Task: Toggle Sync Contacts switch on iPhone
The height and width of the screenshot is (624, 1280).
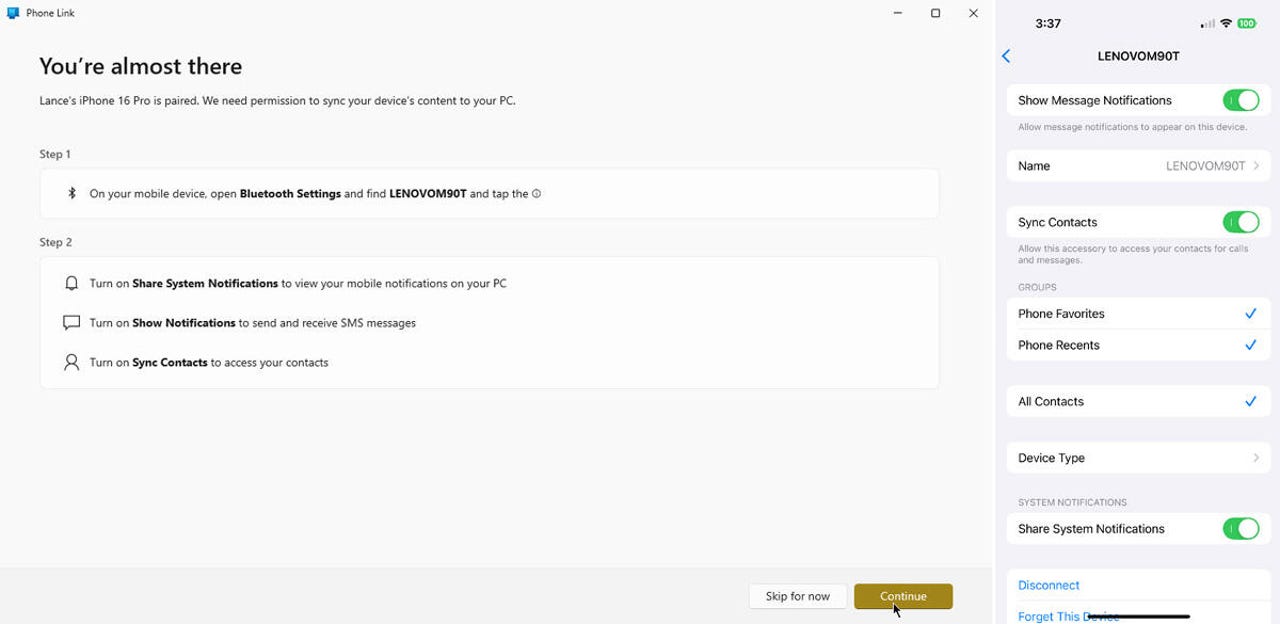Action: pos(1241,222)
